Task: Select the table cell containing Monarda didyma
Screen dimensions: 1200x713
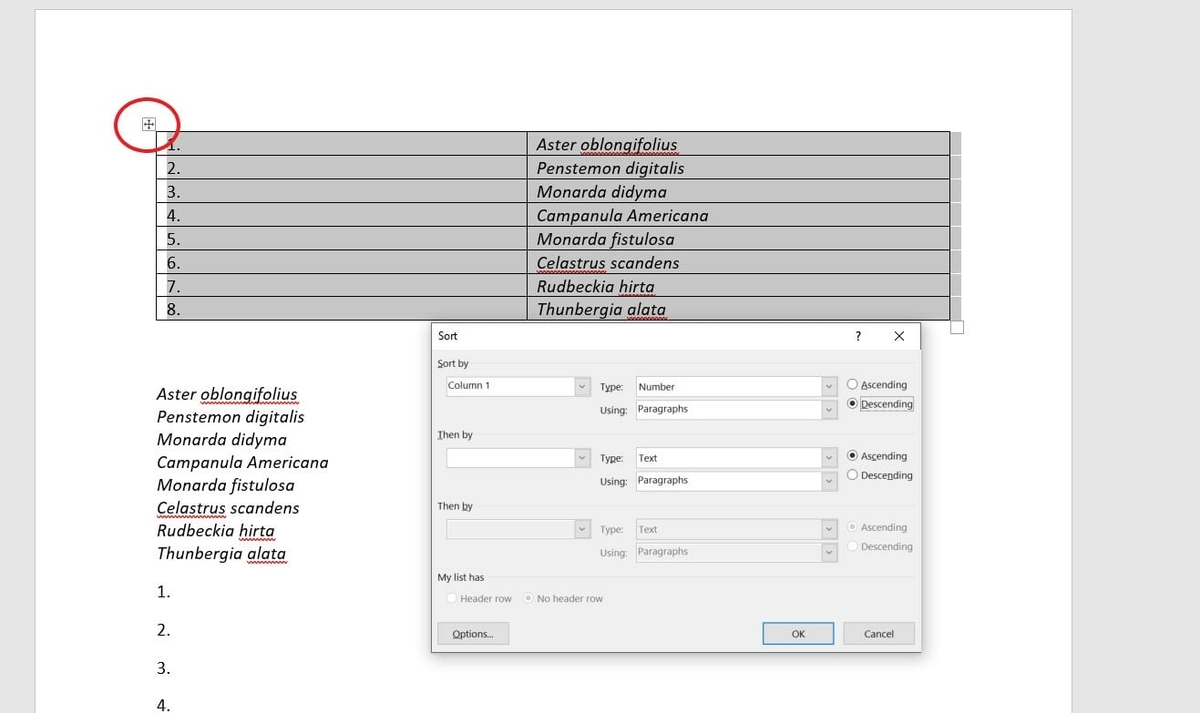Action: tap(620, 191)
